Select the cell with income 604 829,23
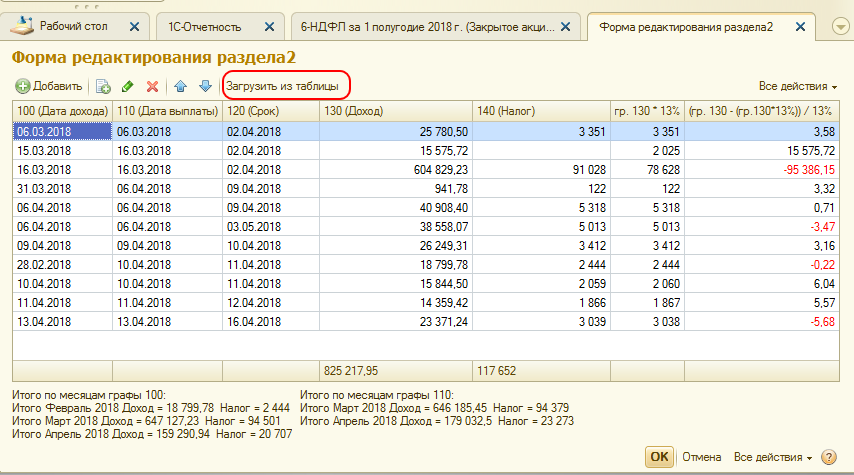 (395, 169)
